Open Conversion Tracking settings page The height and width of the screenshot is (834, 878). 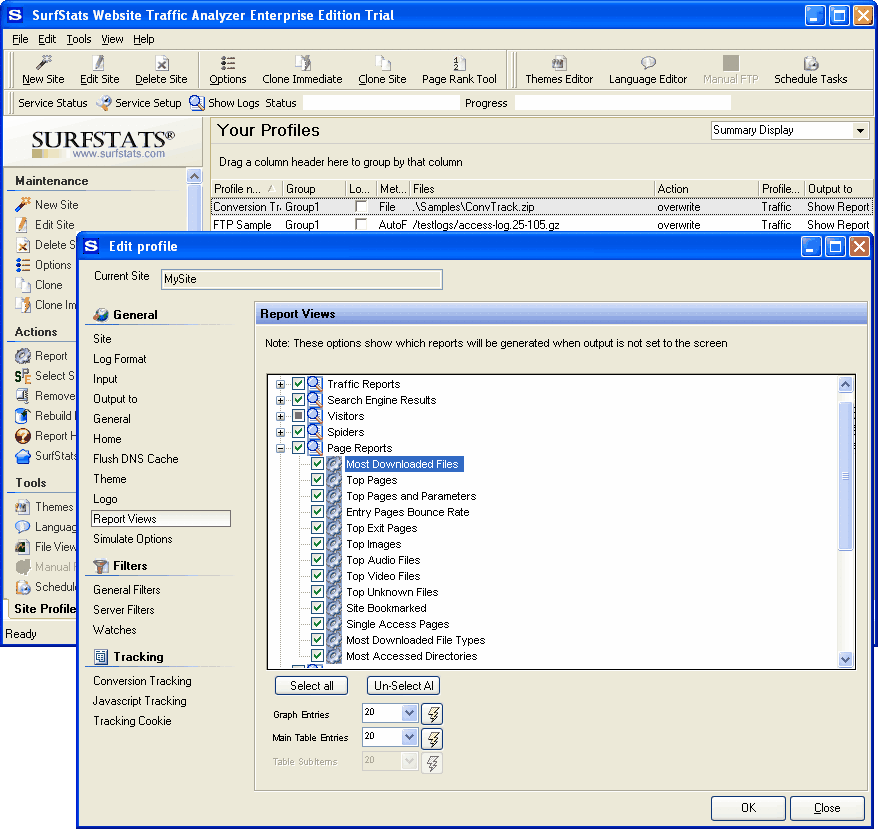pos(142,681)
